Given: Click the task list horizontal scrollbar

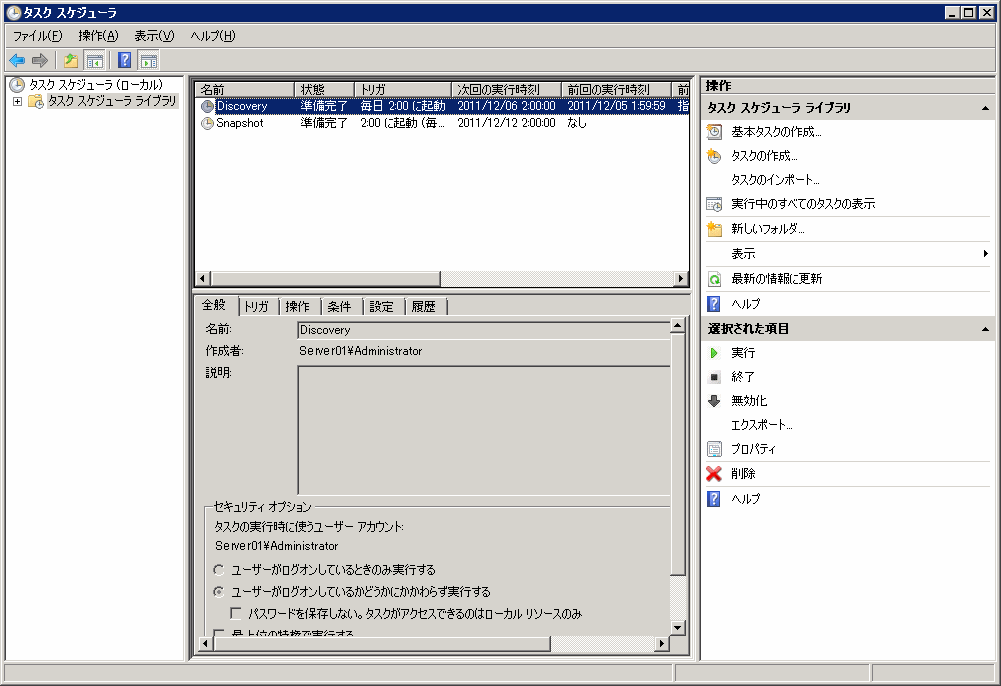Looking at the screenshot, I should click(440, 278).
